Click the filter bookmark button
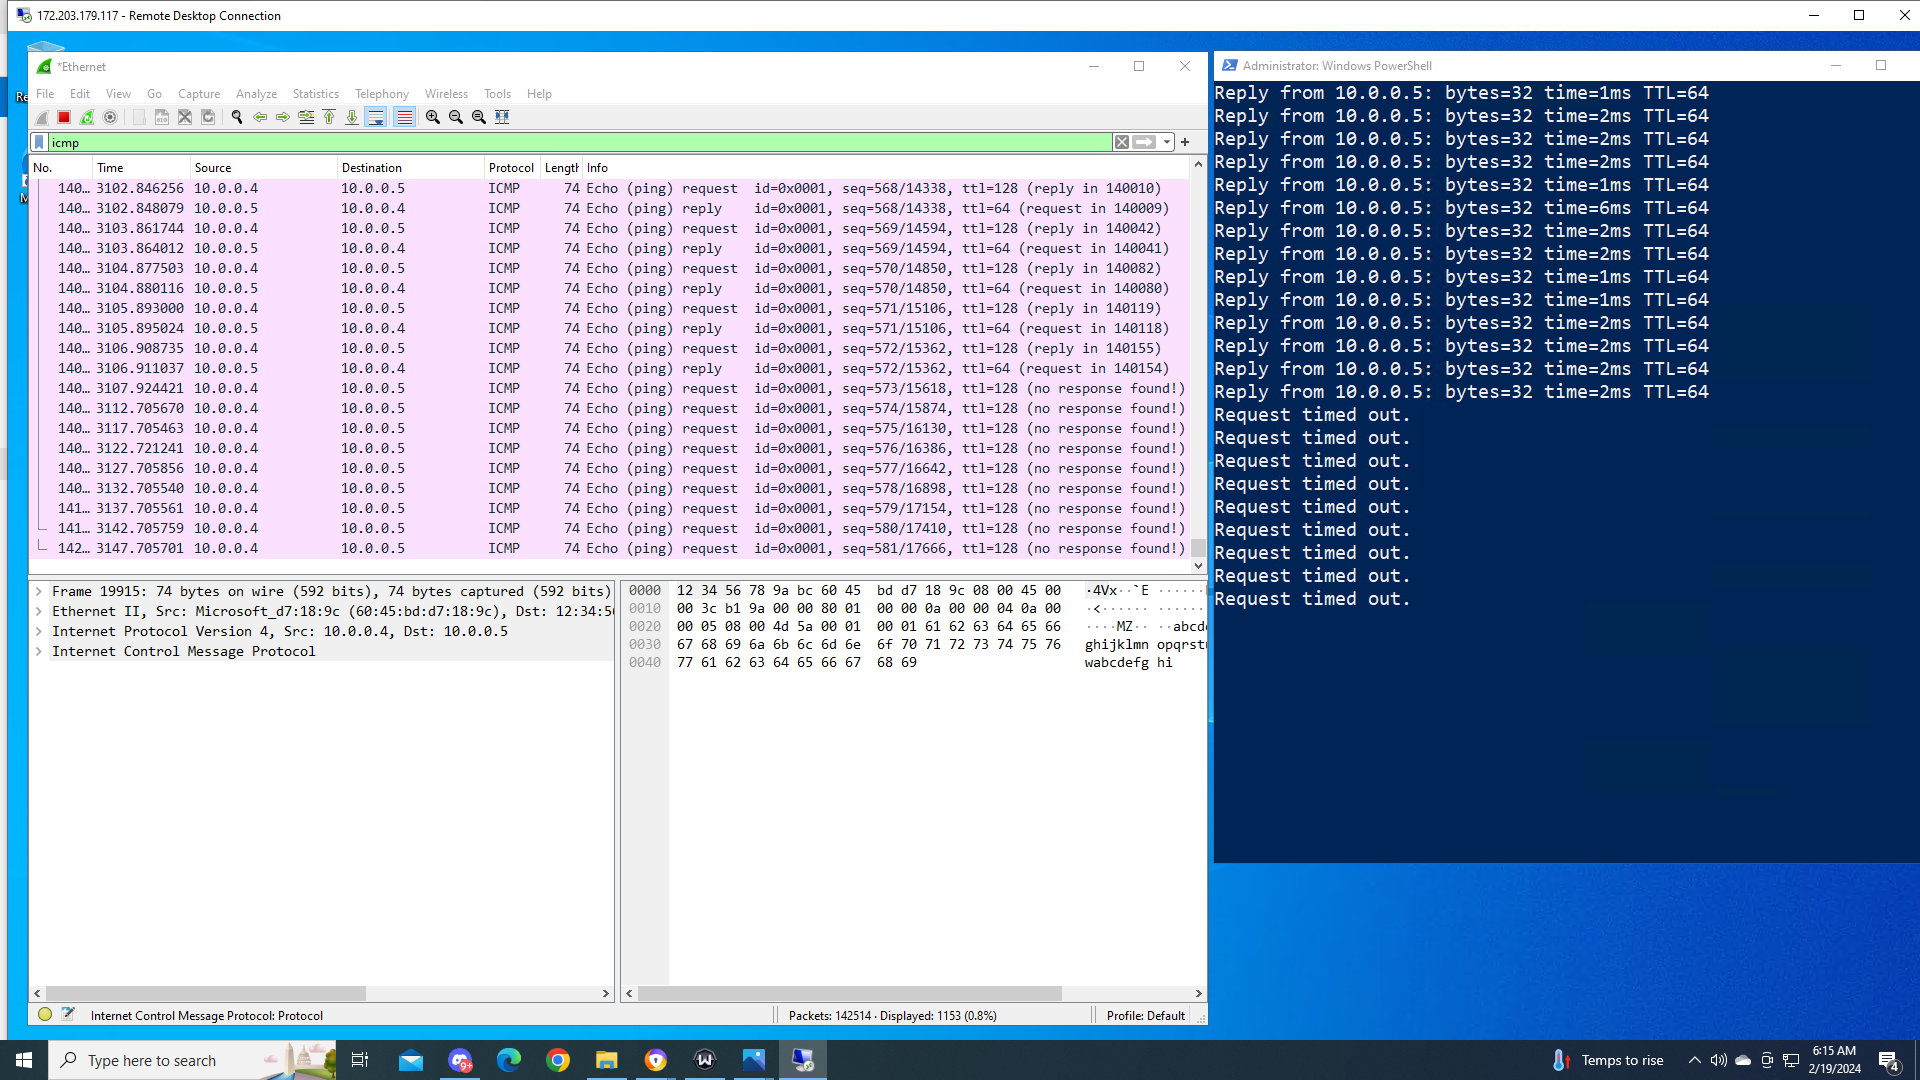 (x=39, y=142)
